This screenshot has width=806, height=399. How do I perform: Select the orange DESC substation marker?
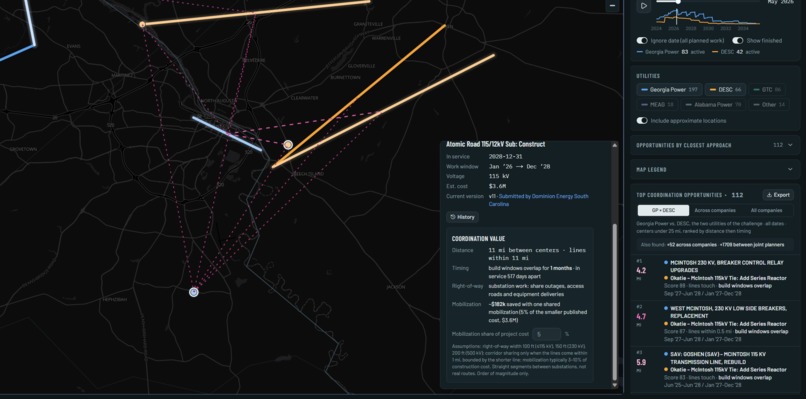tap(288, 145)
